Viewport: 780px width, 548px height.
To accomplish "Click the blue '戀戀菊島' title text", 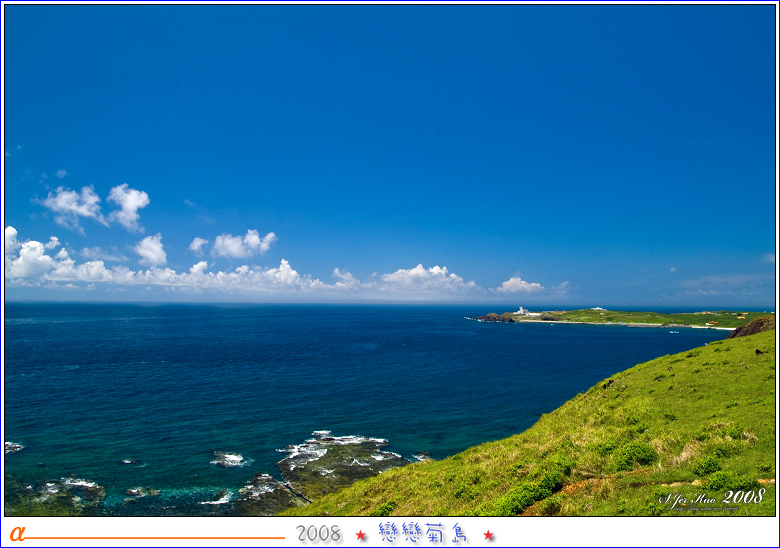I will click(x=423, y=533).
